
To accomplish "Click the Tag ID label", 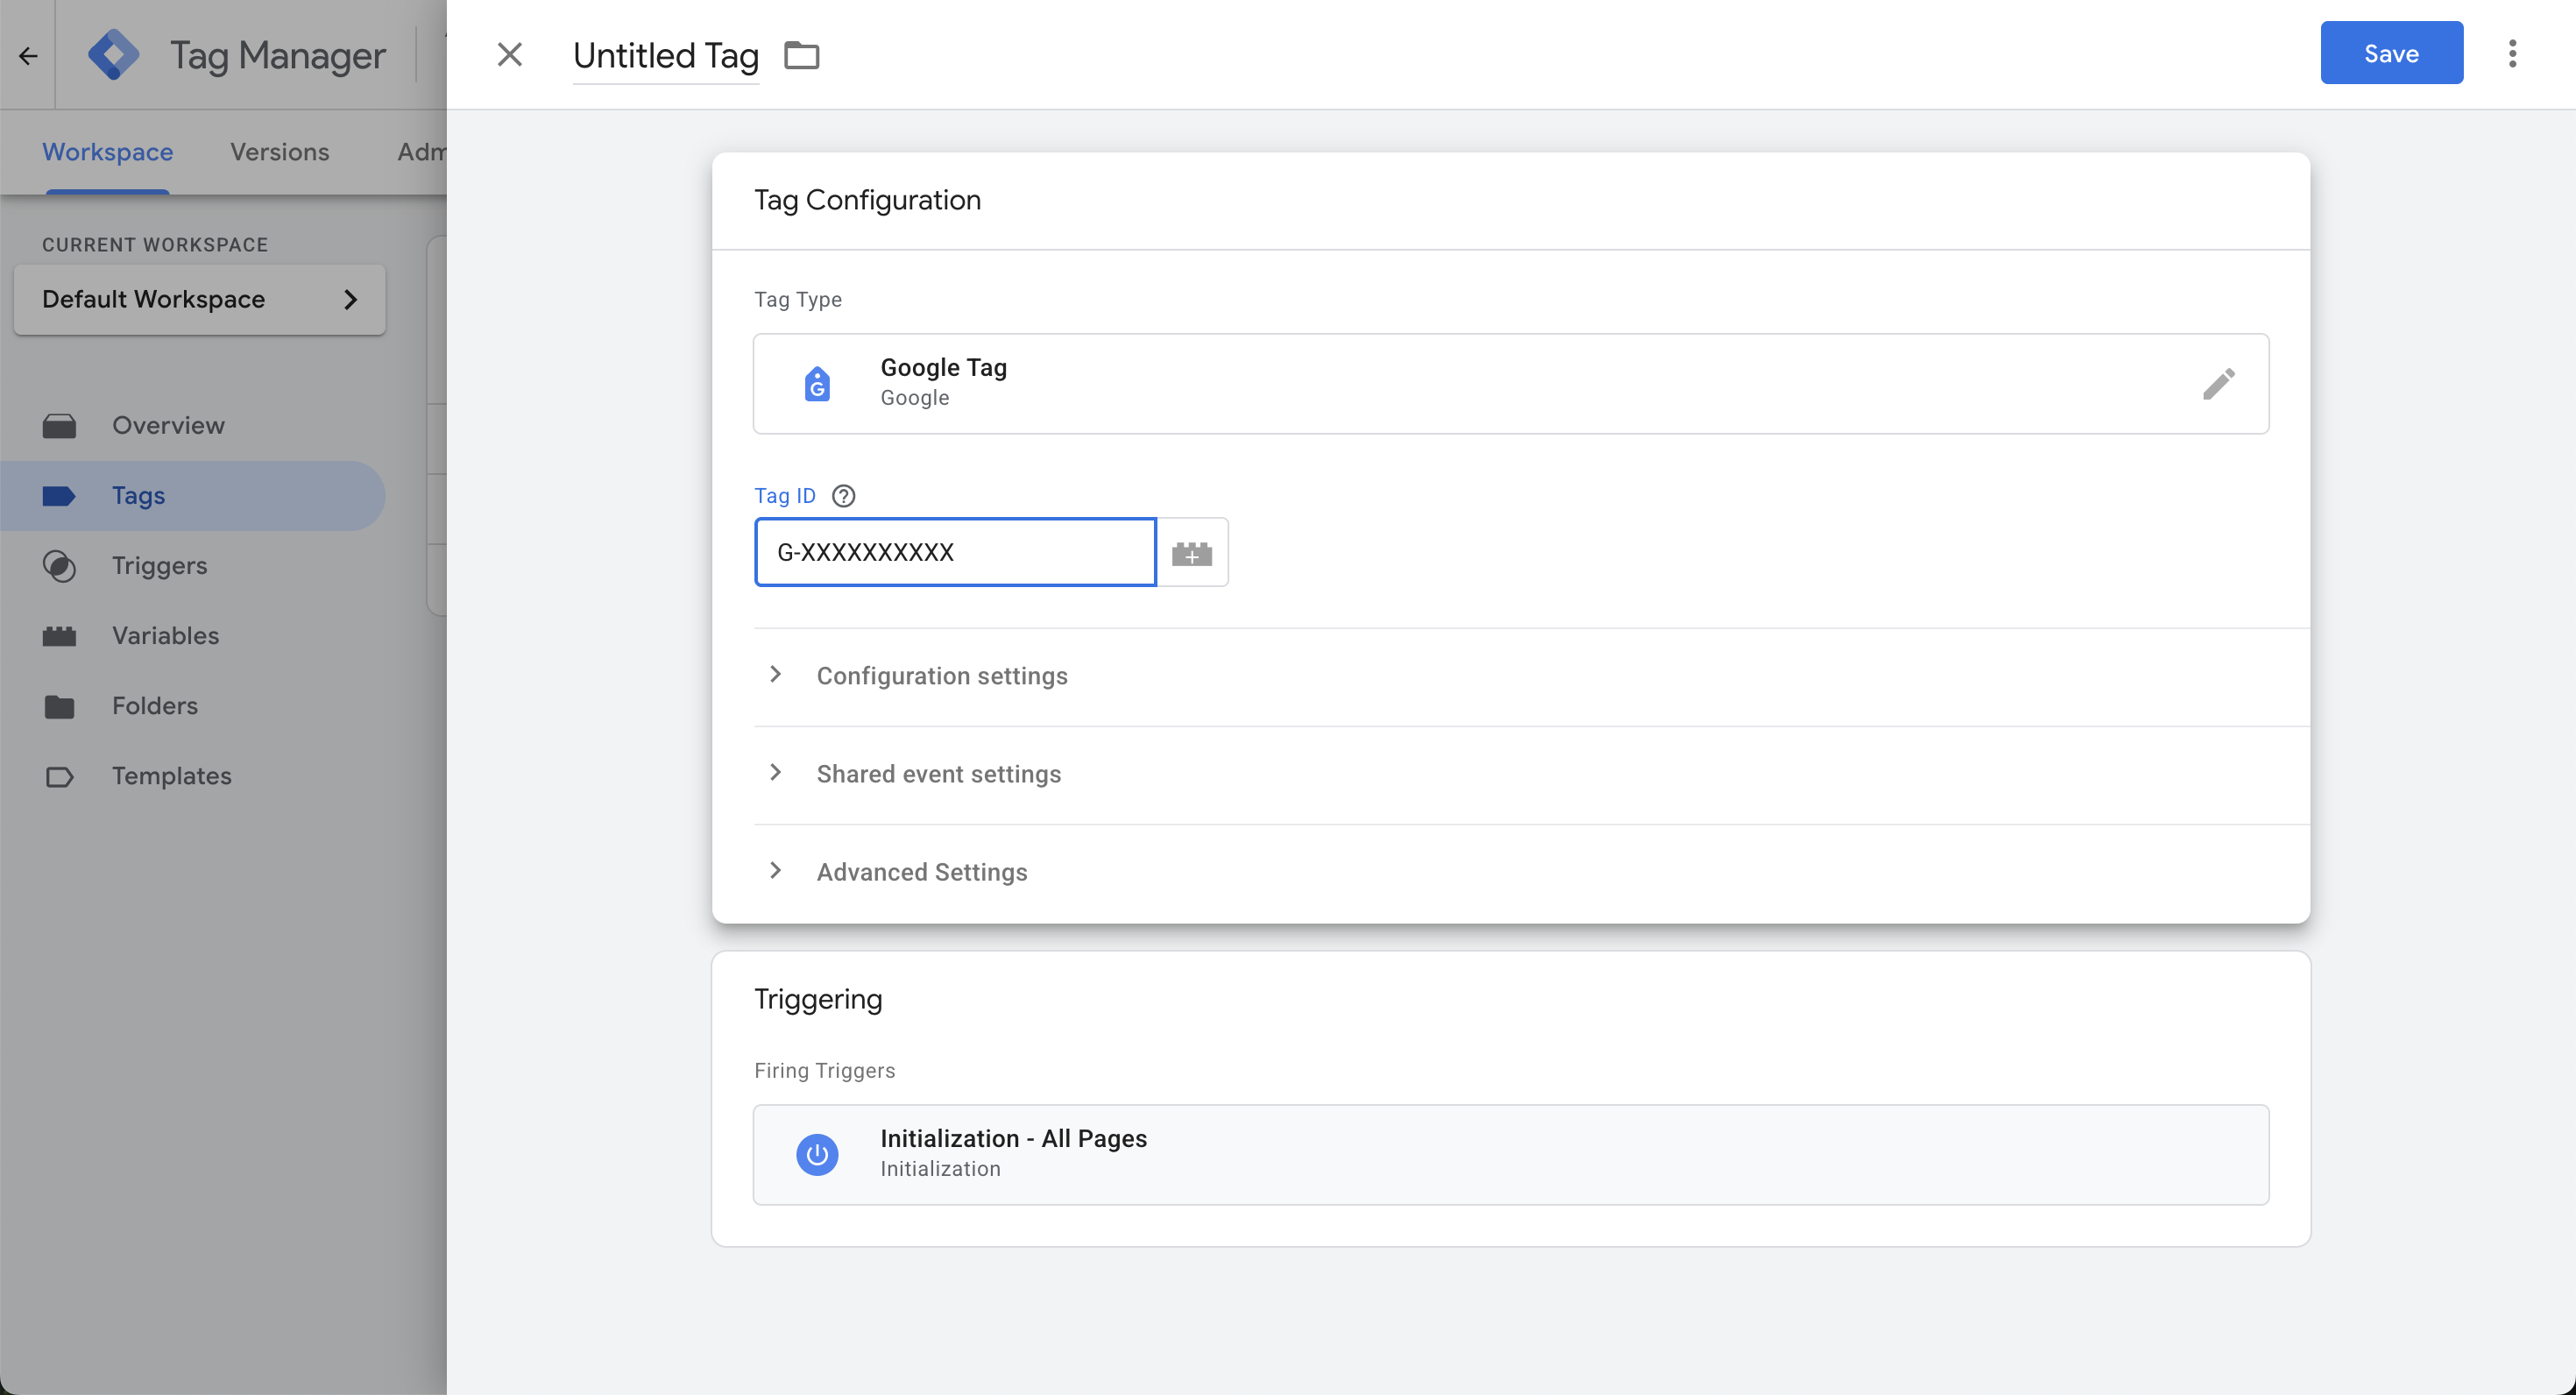I will click(785, 496).
